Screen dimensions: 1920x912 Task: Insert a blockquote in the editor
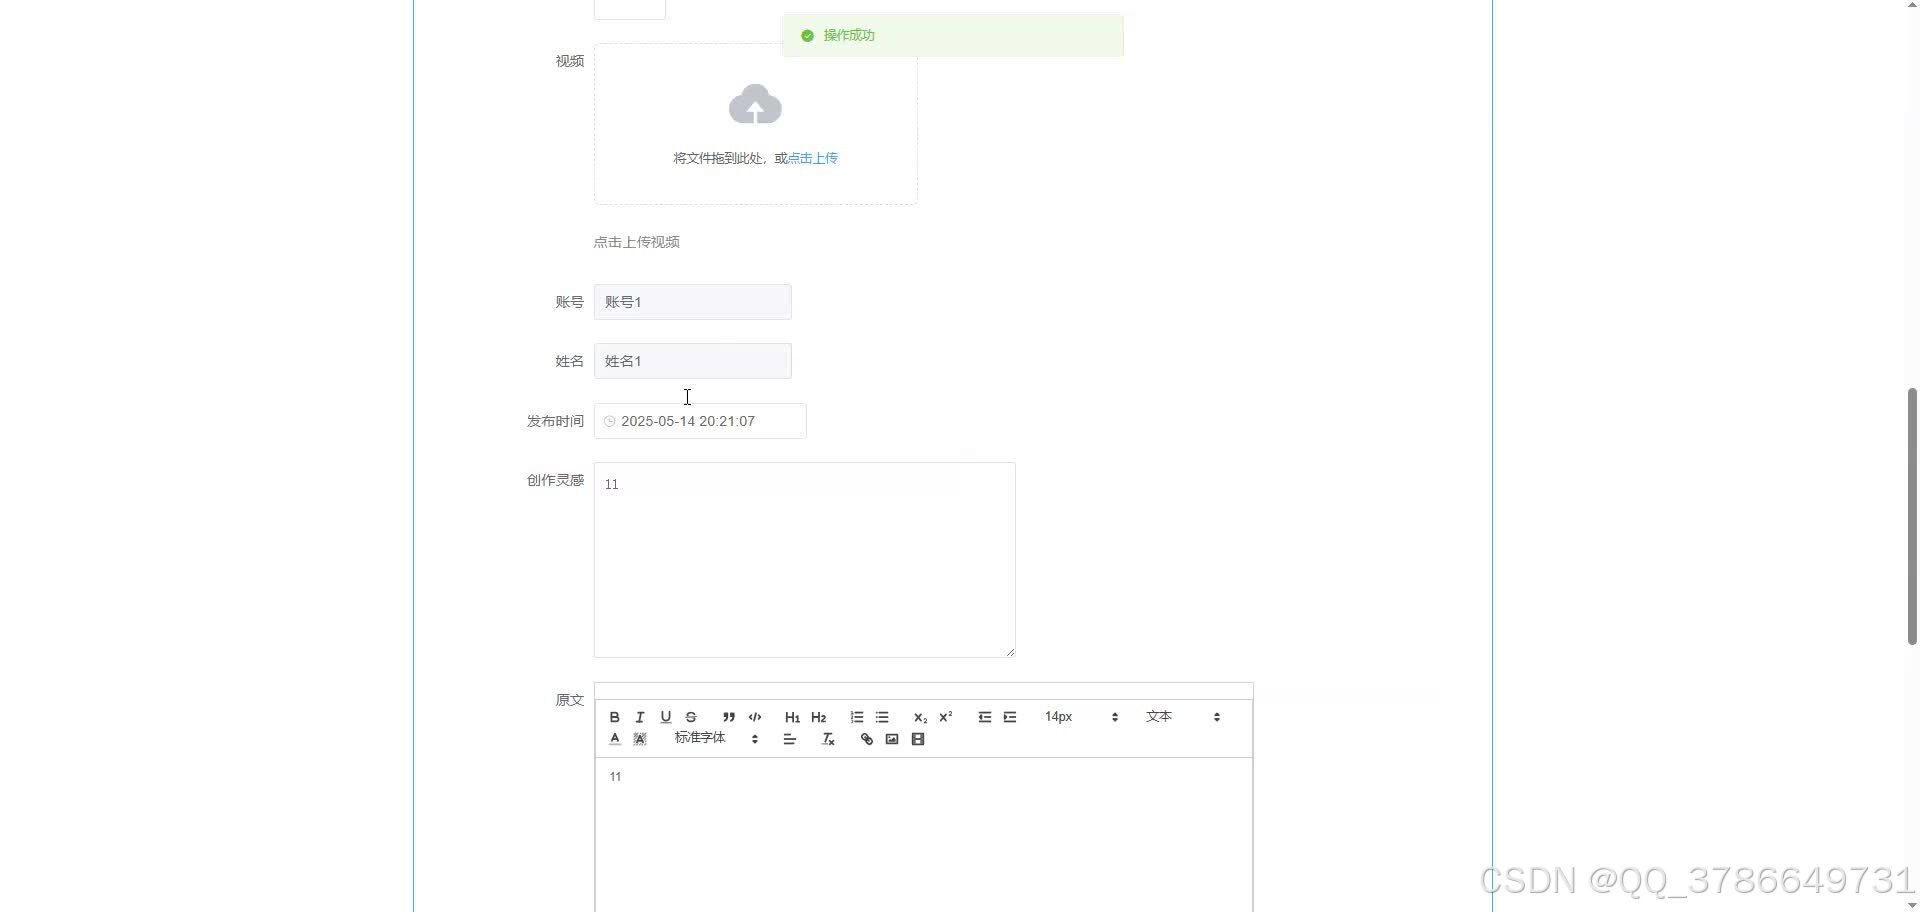[x=729, y=717]
